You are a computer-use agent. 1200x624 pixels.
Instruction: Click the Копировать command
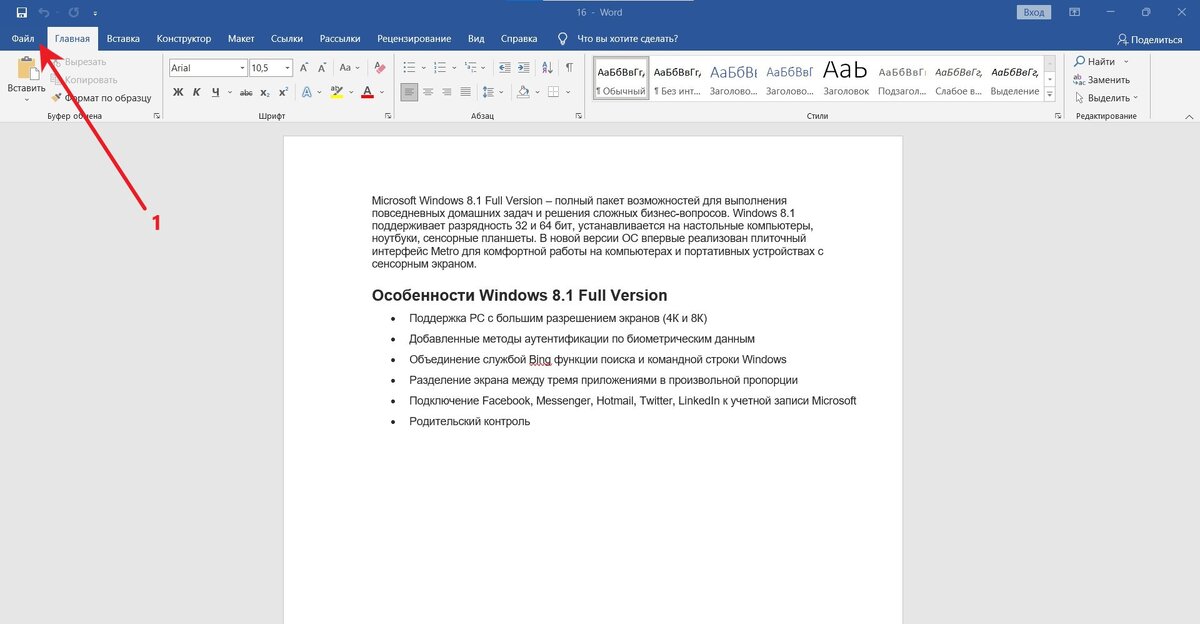tap(84, 80)
